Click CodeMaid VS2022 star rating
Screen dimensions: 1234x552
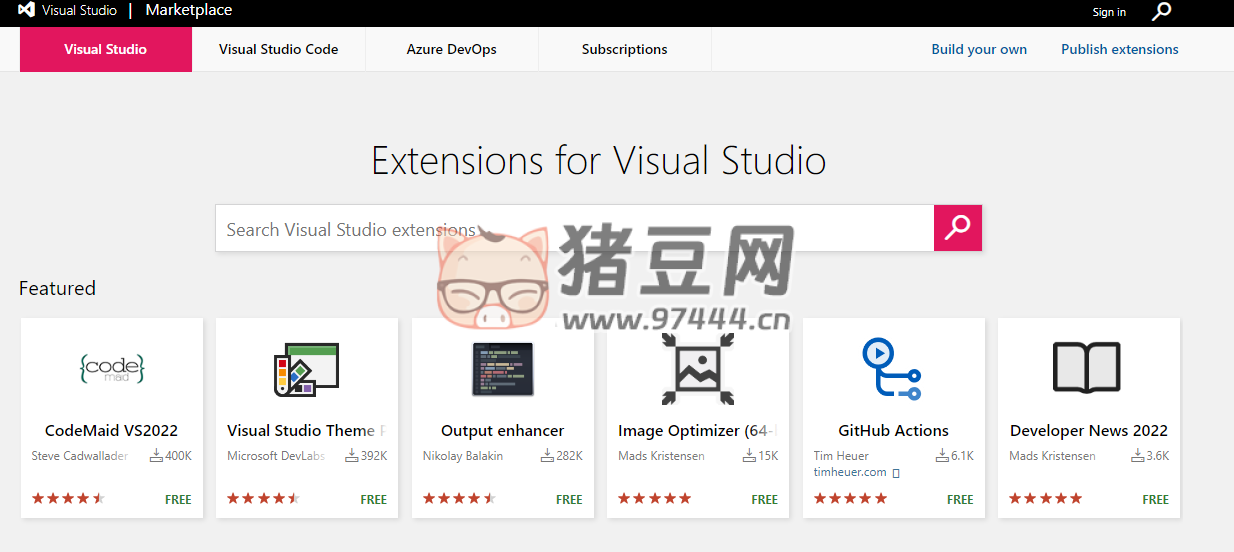click(68, 498)
